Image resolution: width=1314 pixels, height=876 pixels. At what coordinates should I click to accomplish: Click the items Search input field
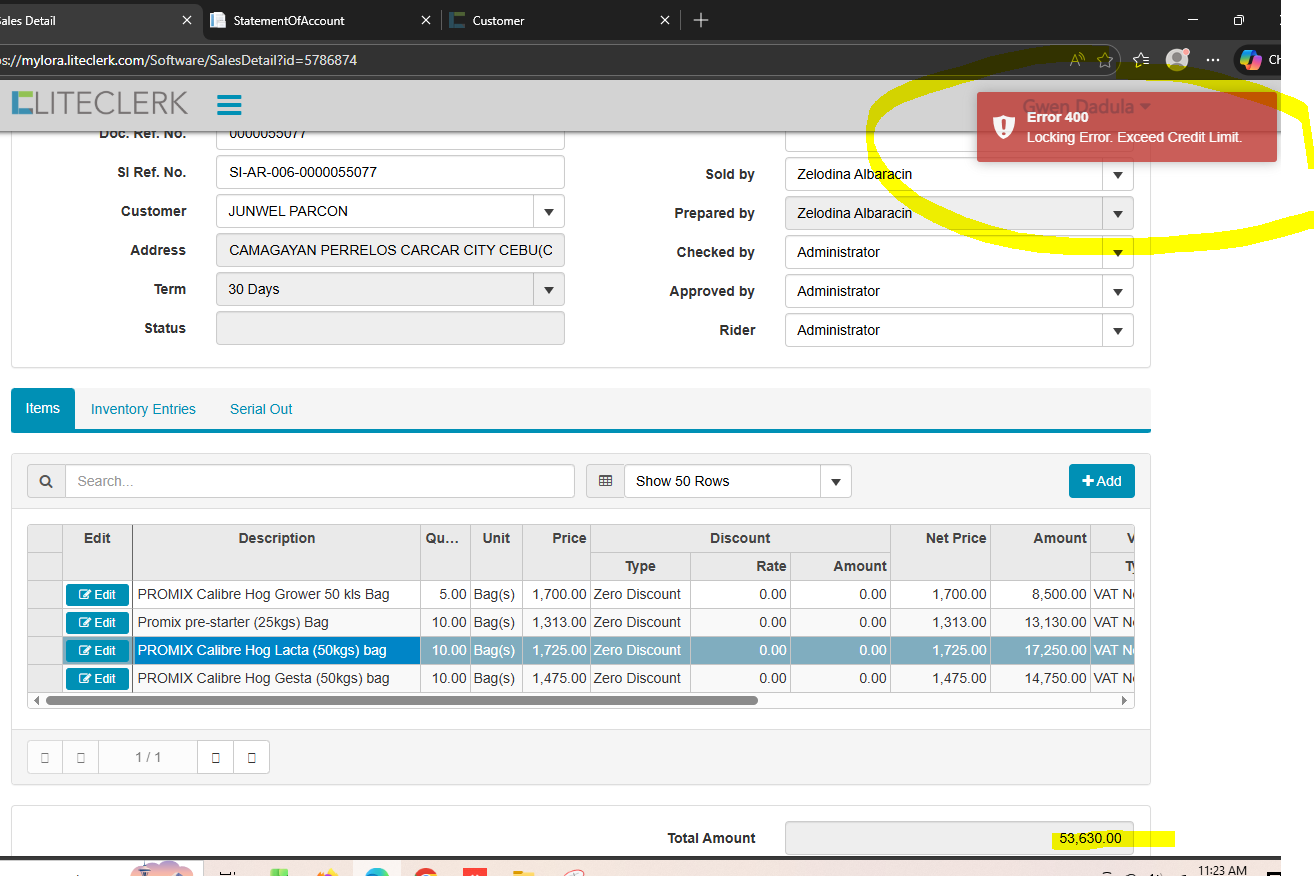320,481
